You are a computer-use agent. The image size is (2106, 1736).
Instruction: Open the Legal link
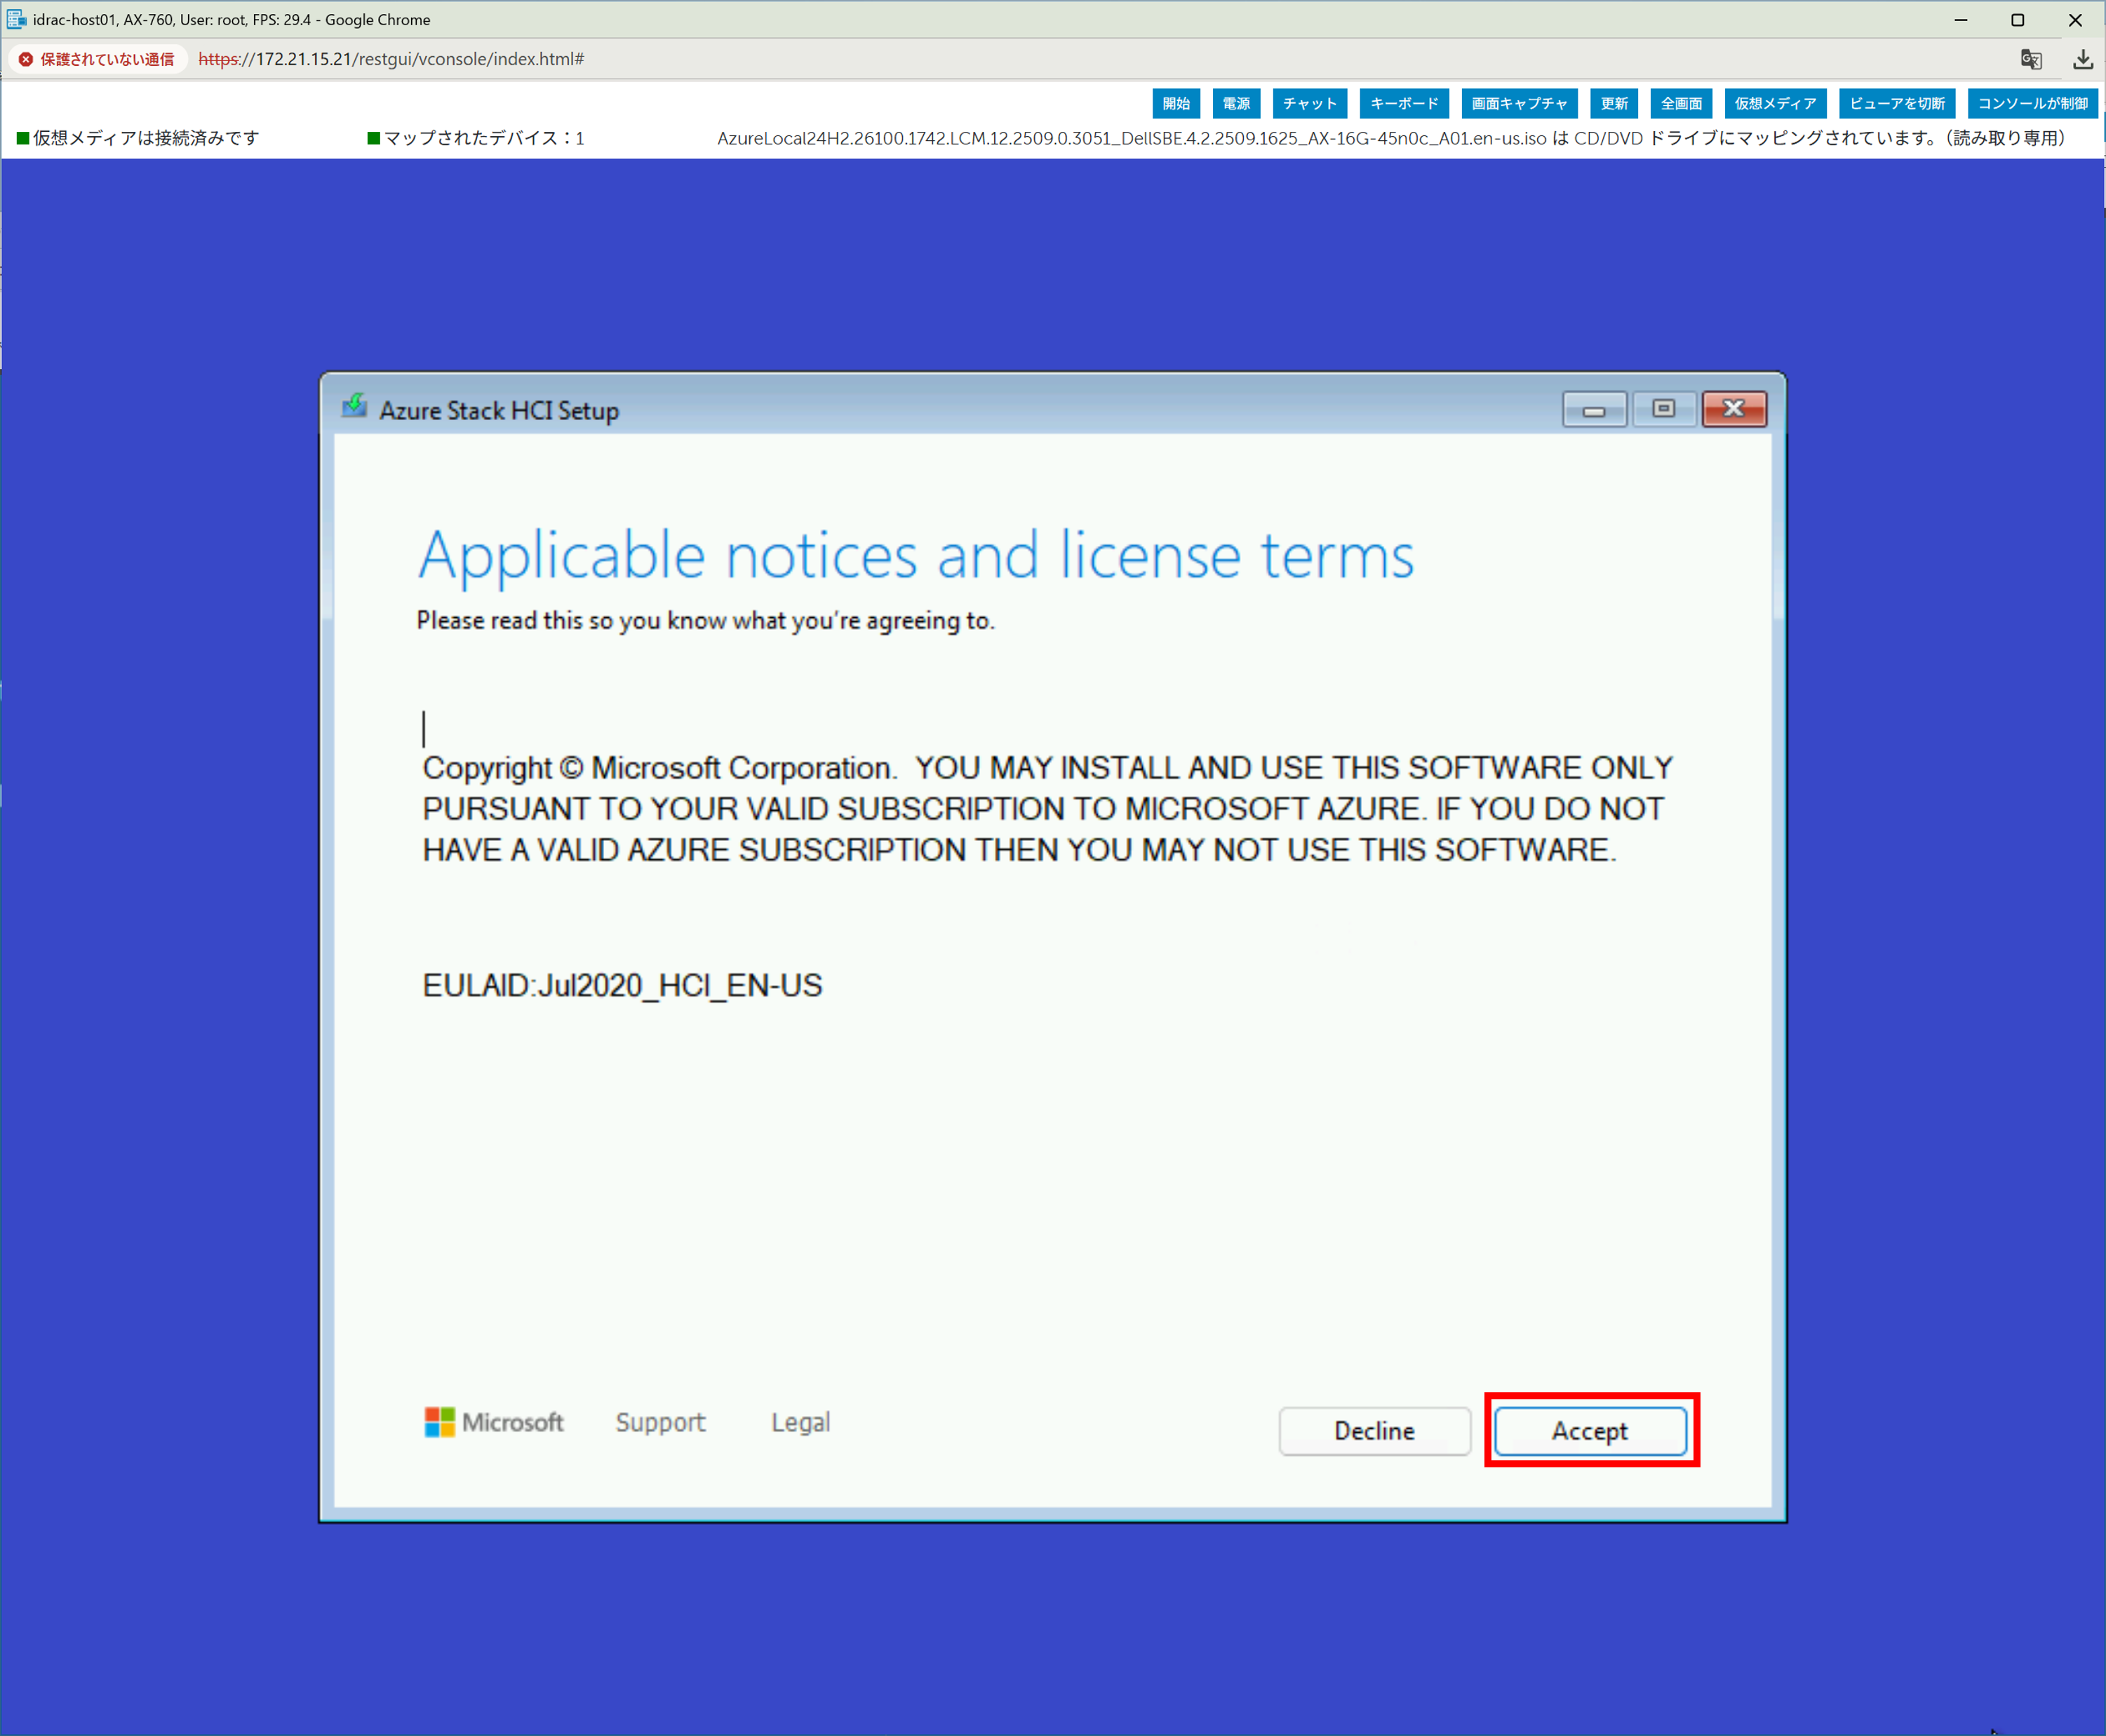[800, 1422]
